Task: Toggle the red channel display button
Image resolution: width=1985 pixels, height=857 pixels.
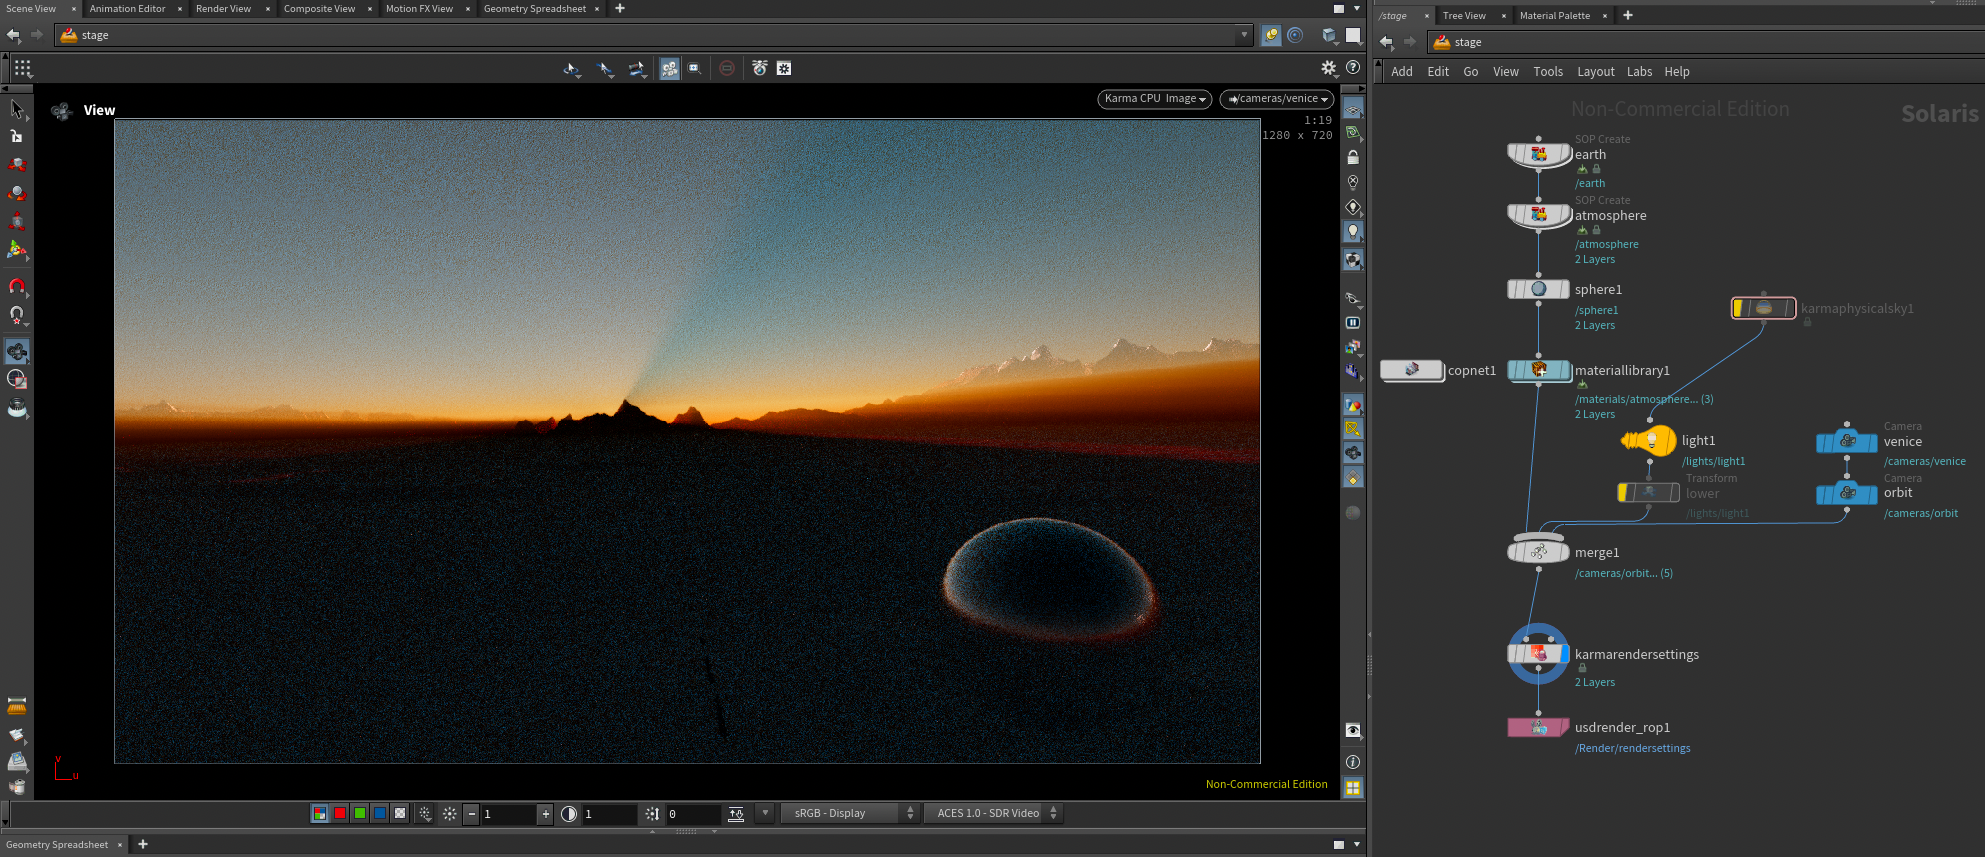Action: (340, 814)
